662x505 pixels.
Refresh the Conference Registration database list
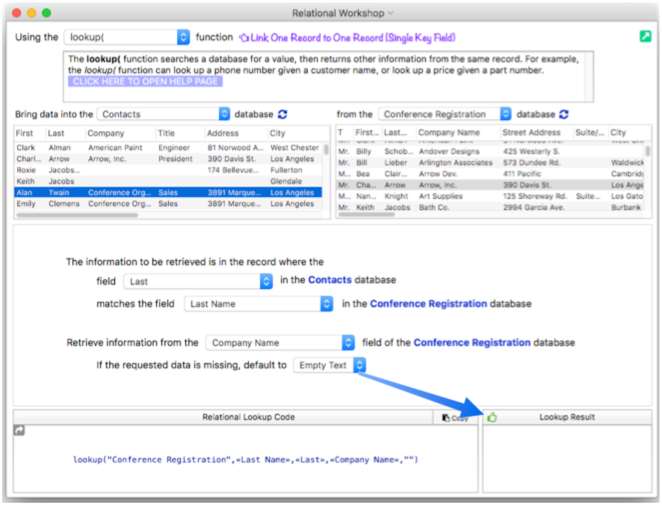[x=563, y=115]
